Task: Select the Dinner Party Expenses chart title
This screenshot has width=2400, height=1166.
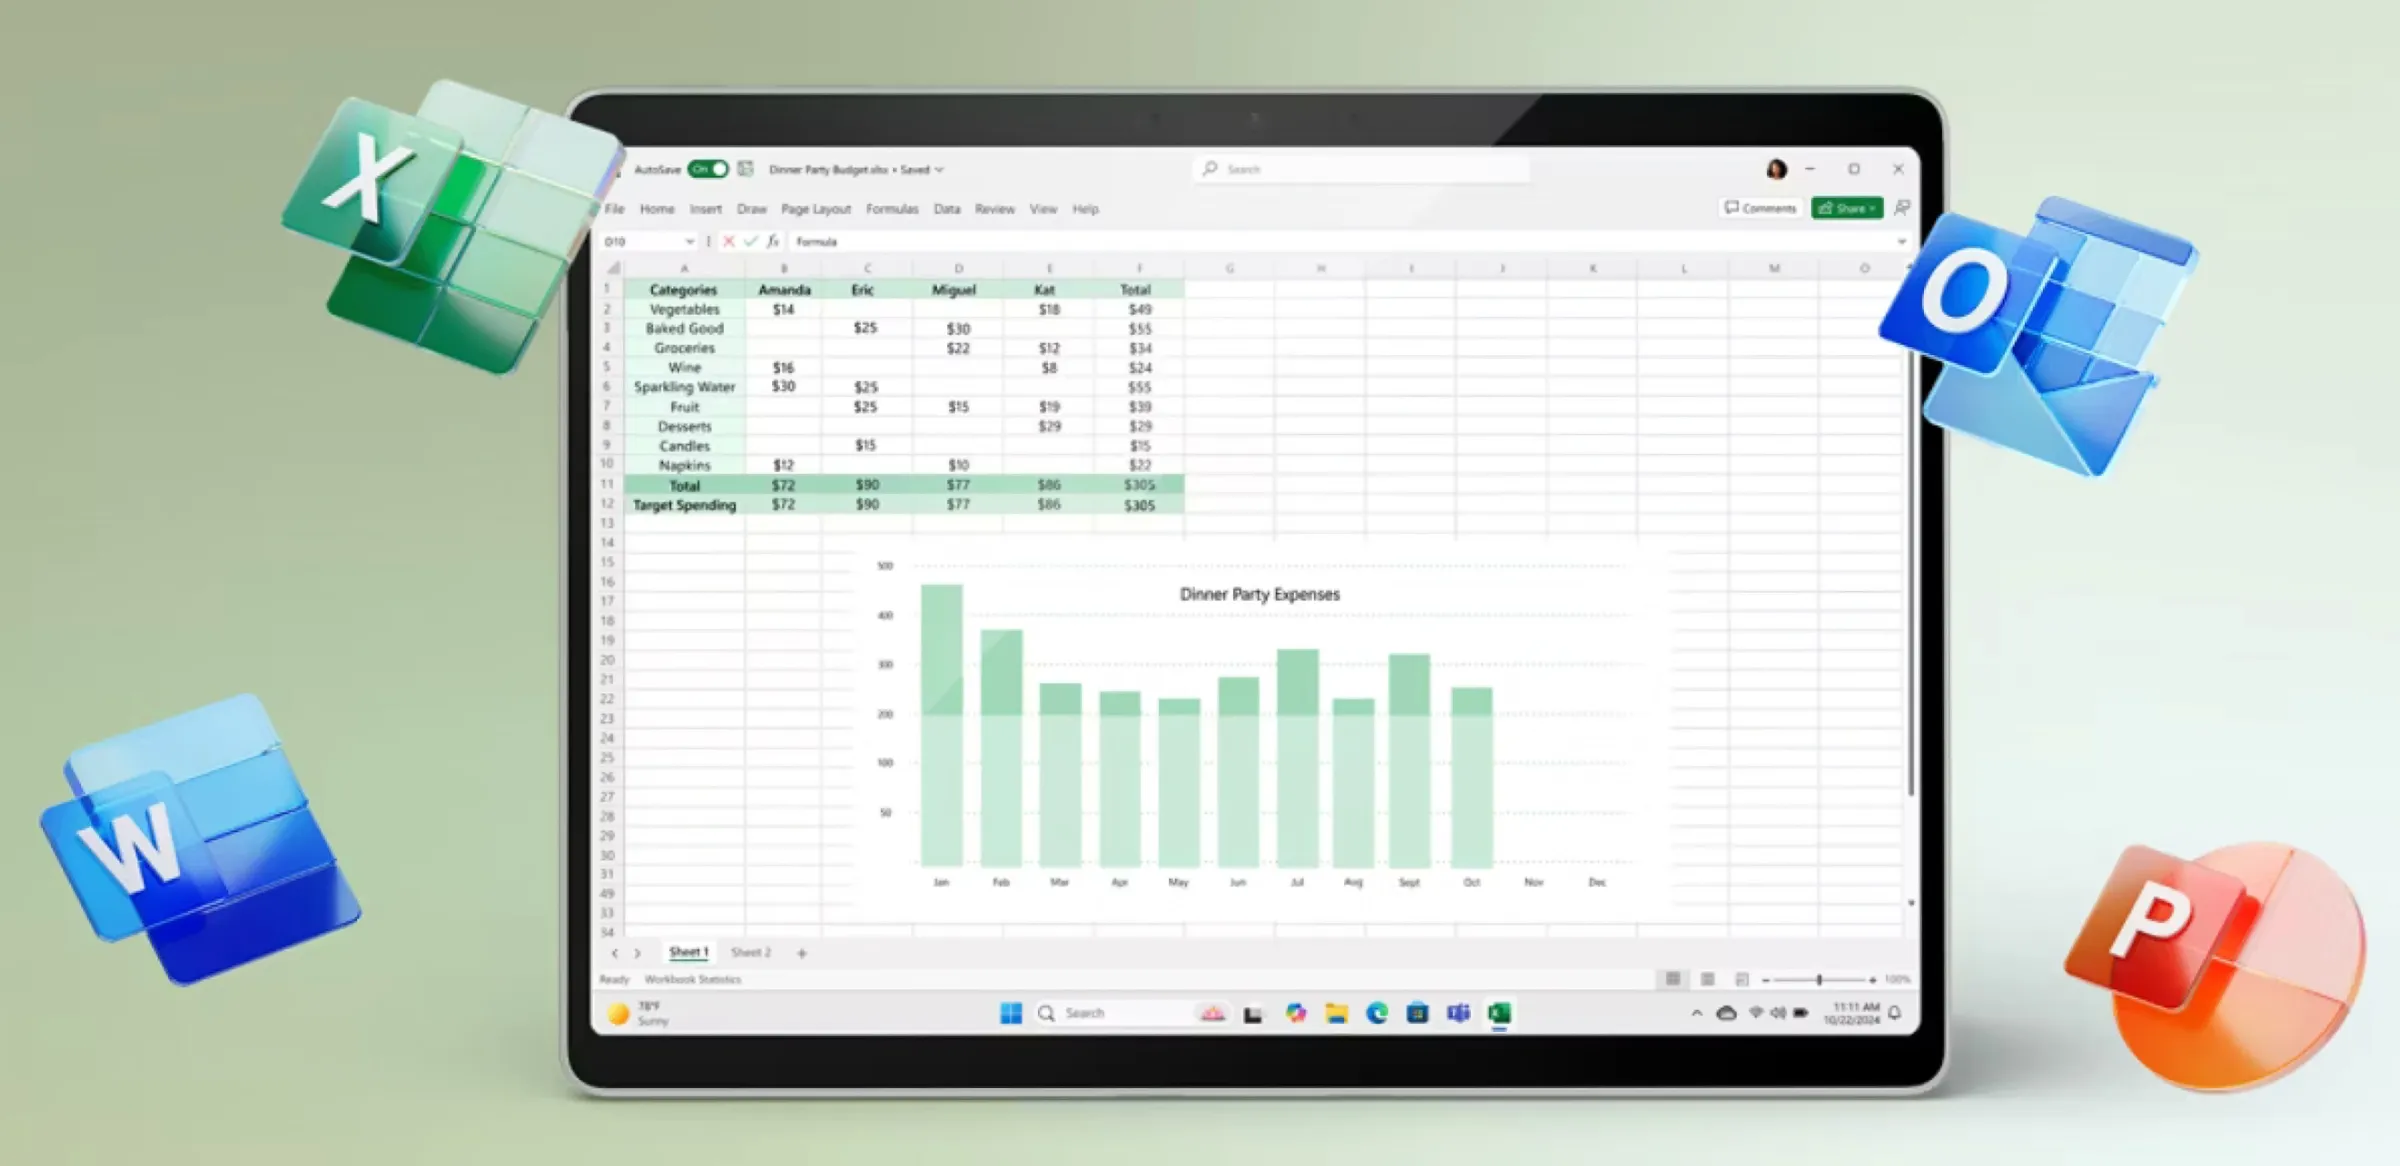Action: click(x=1260, y=594)
